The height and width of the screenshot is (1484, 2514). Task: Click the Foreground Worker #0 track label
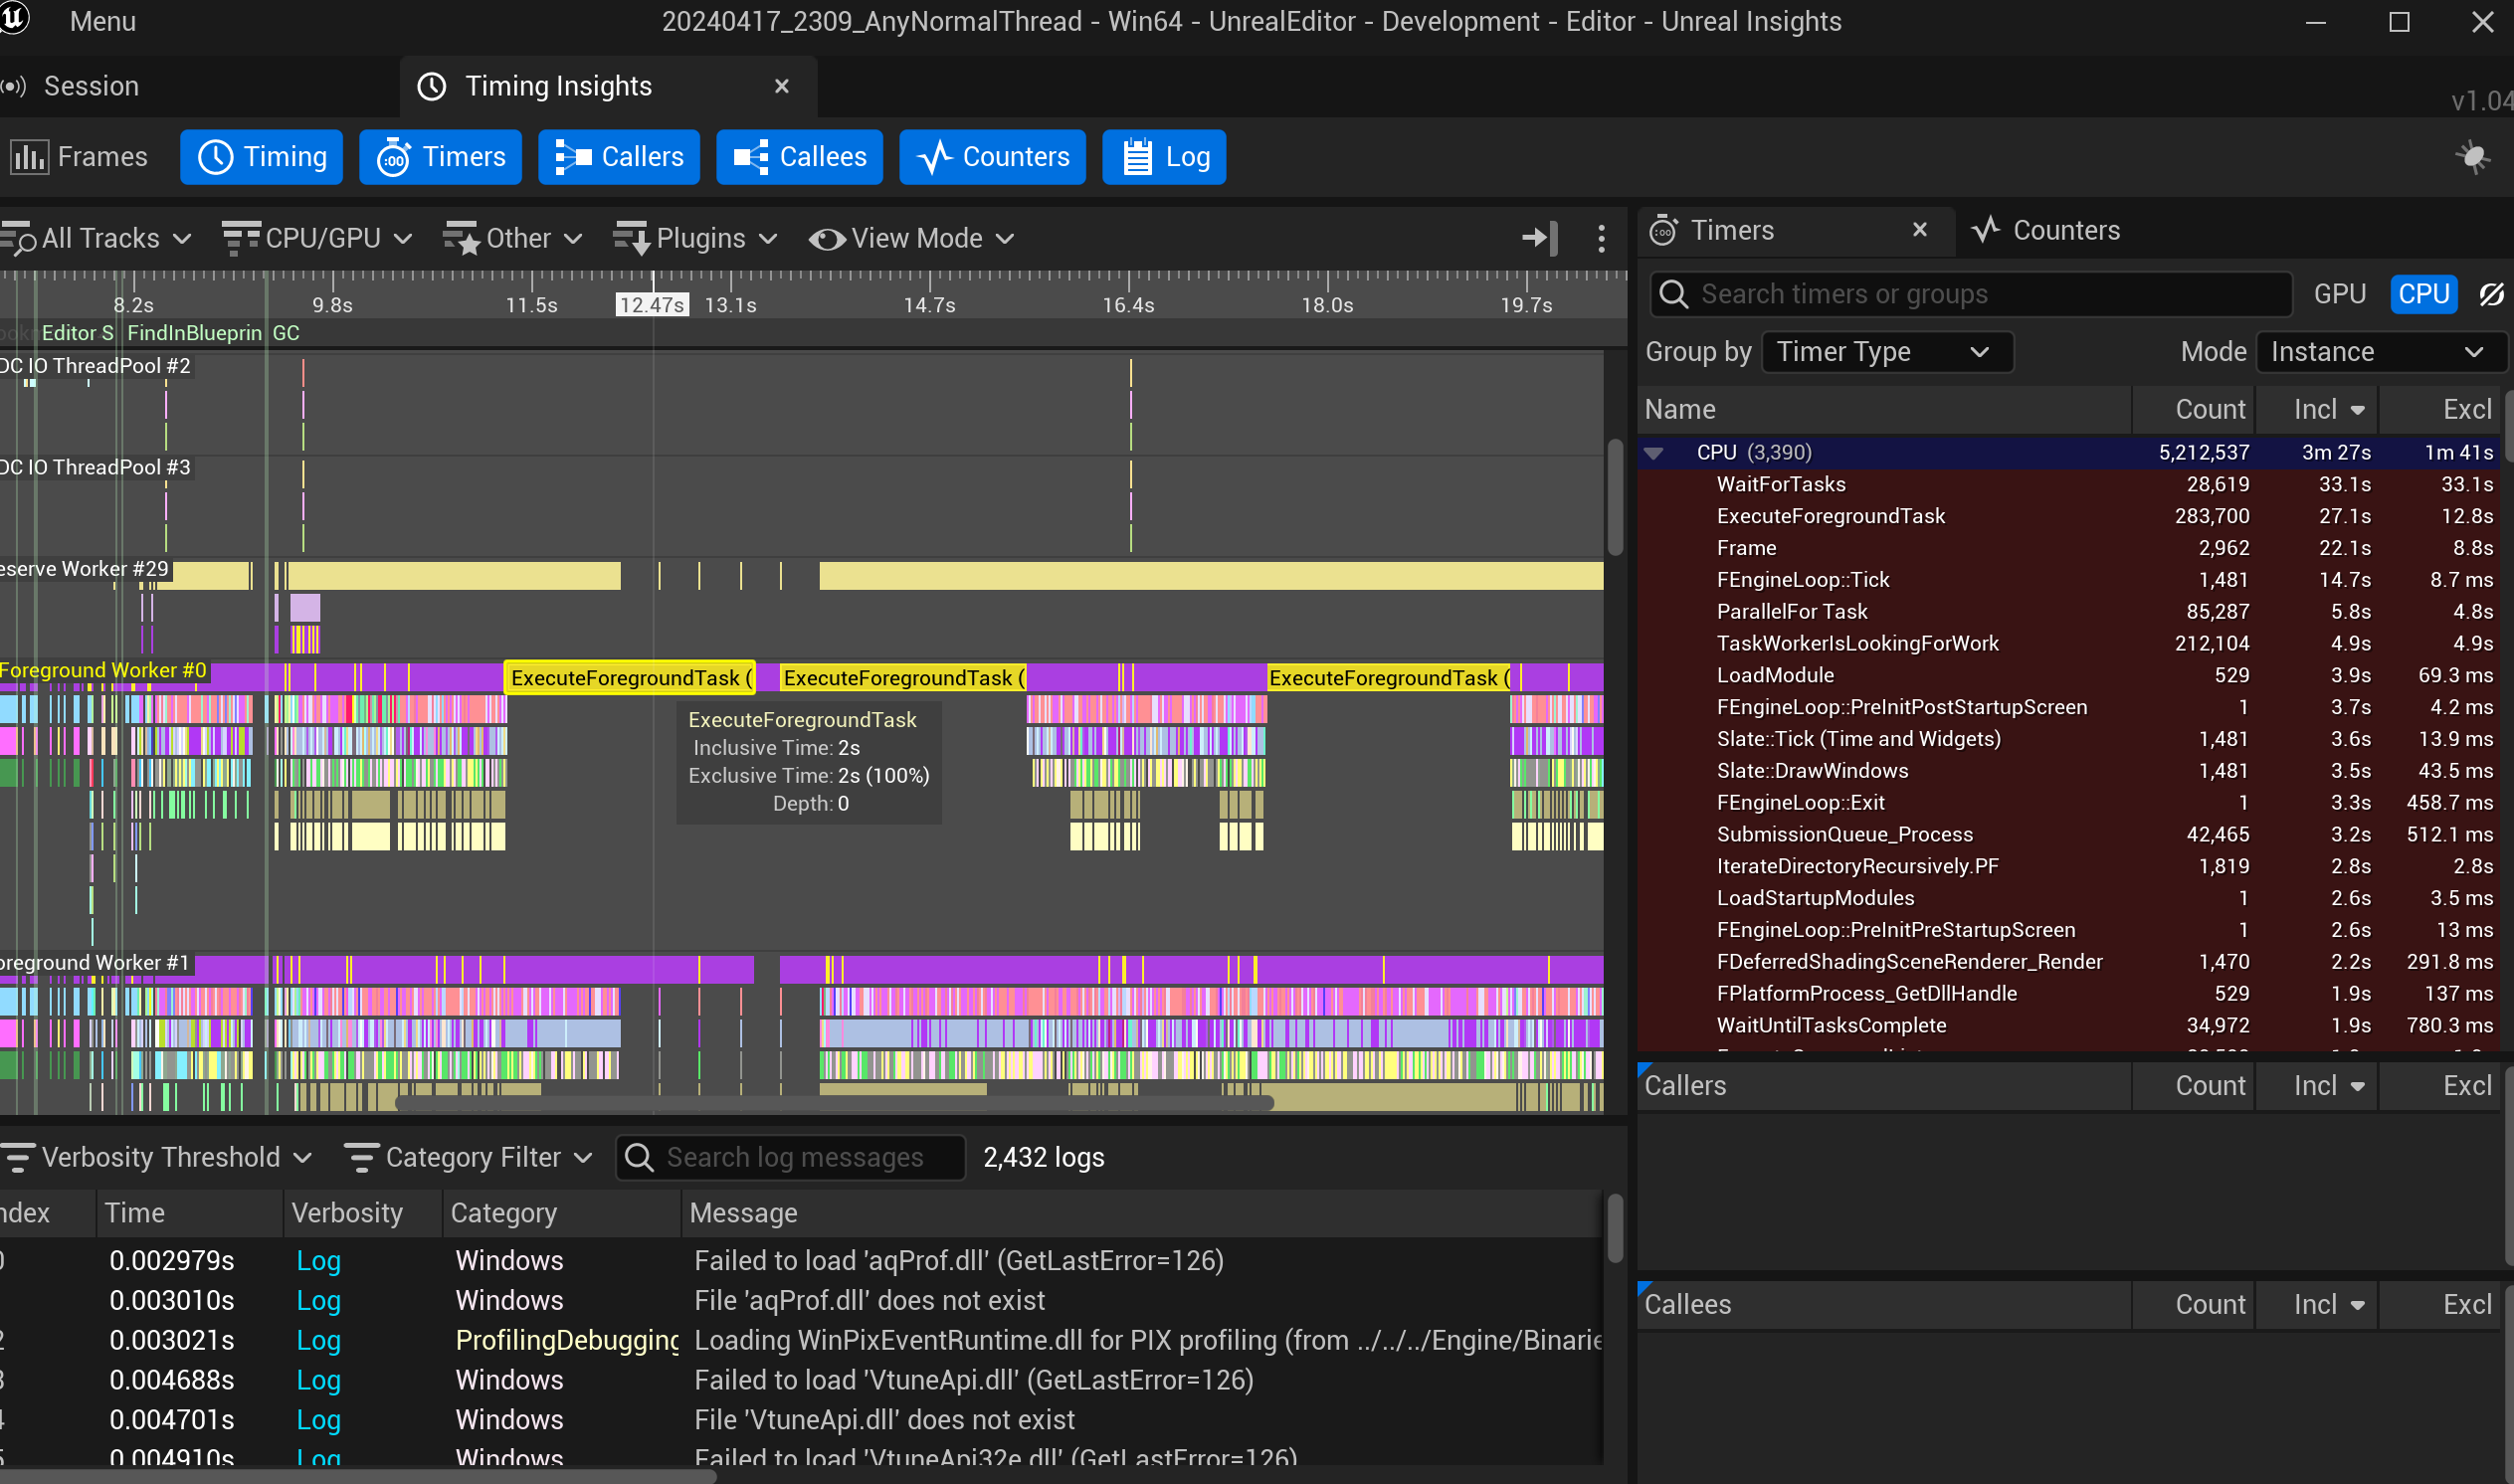pyautogui.click(x=104, y=670)
